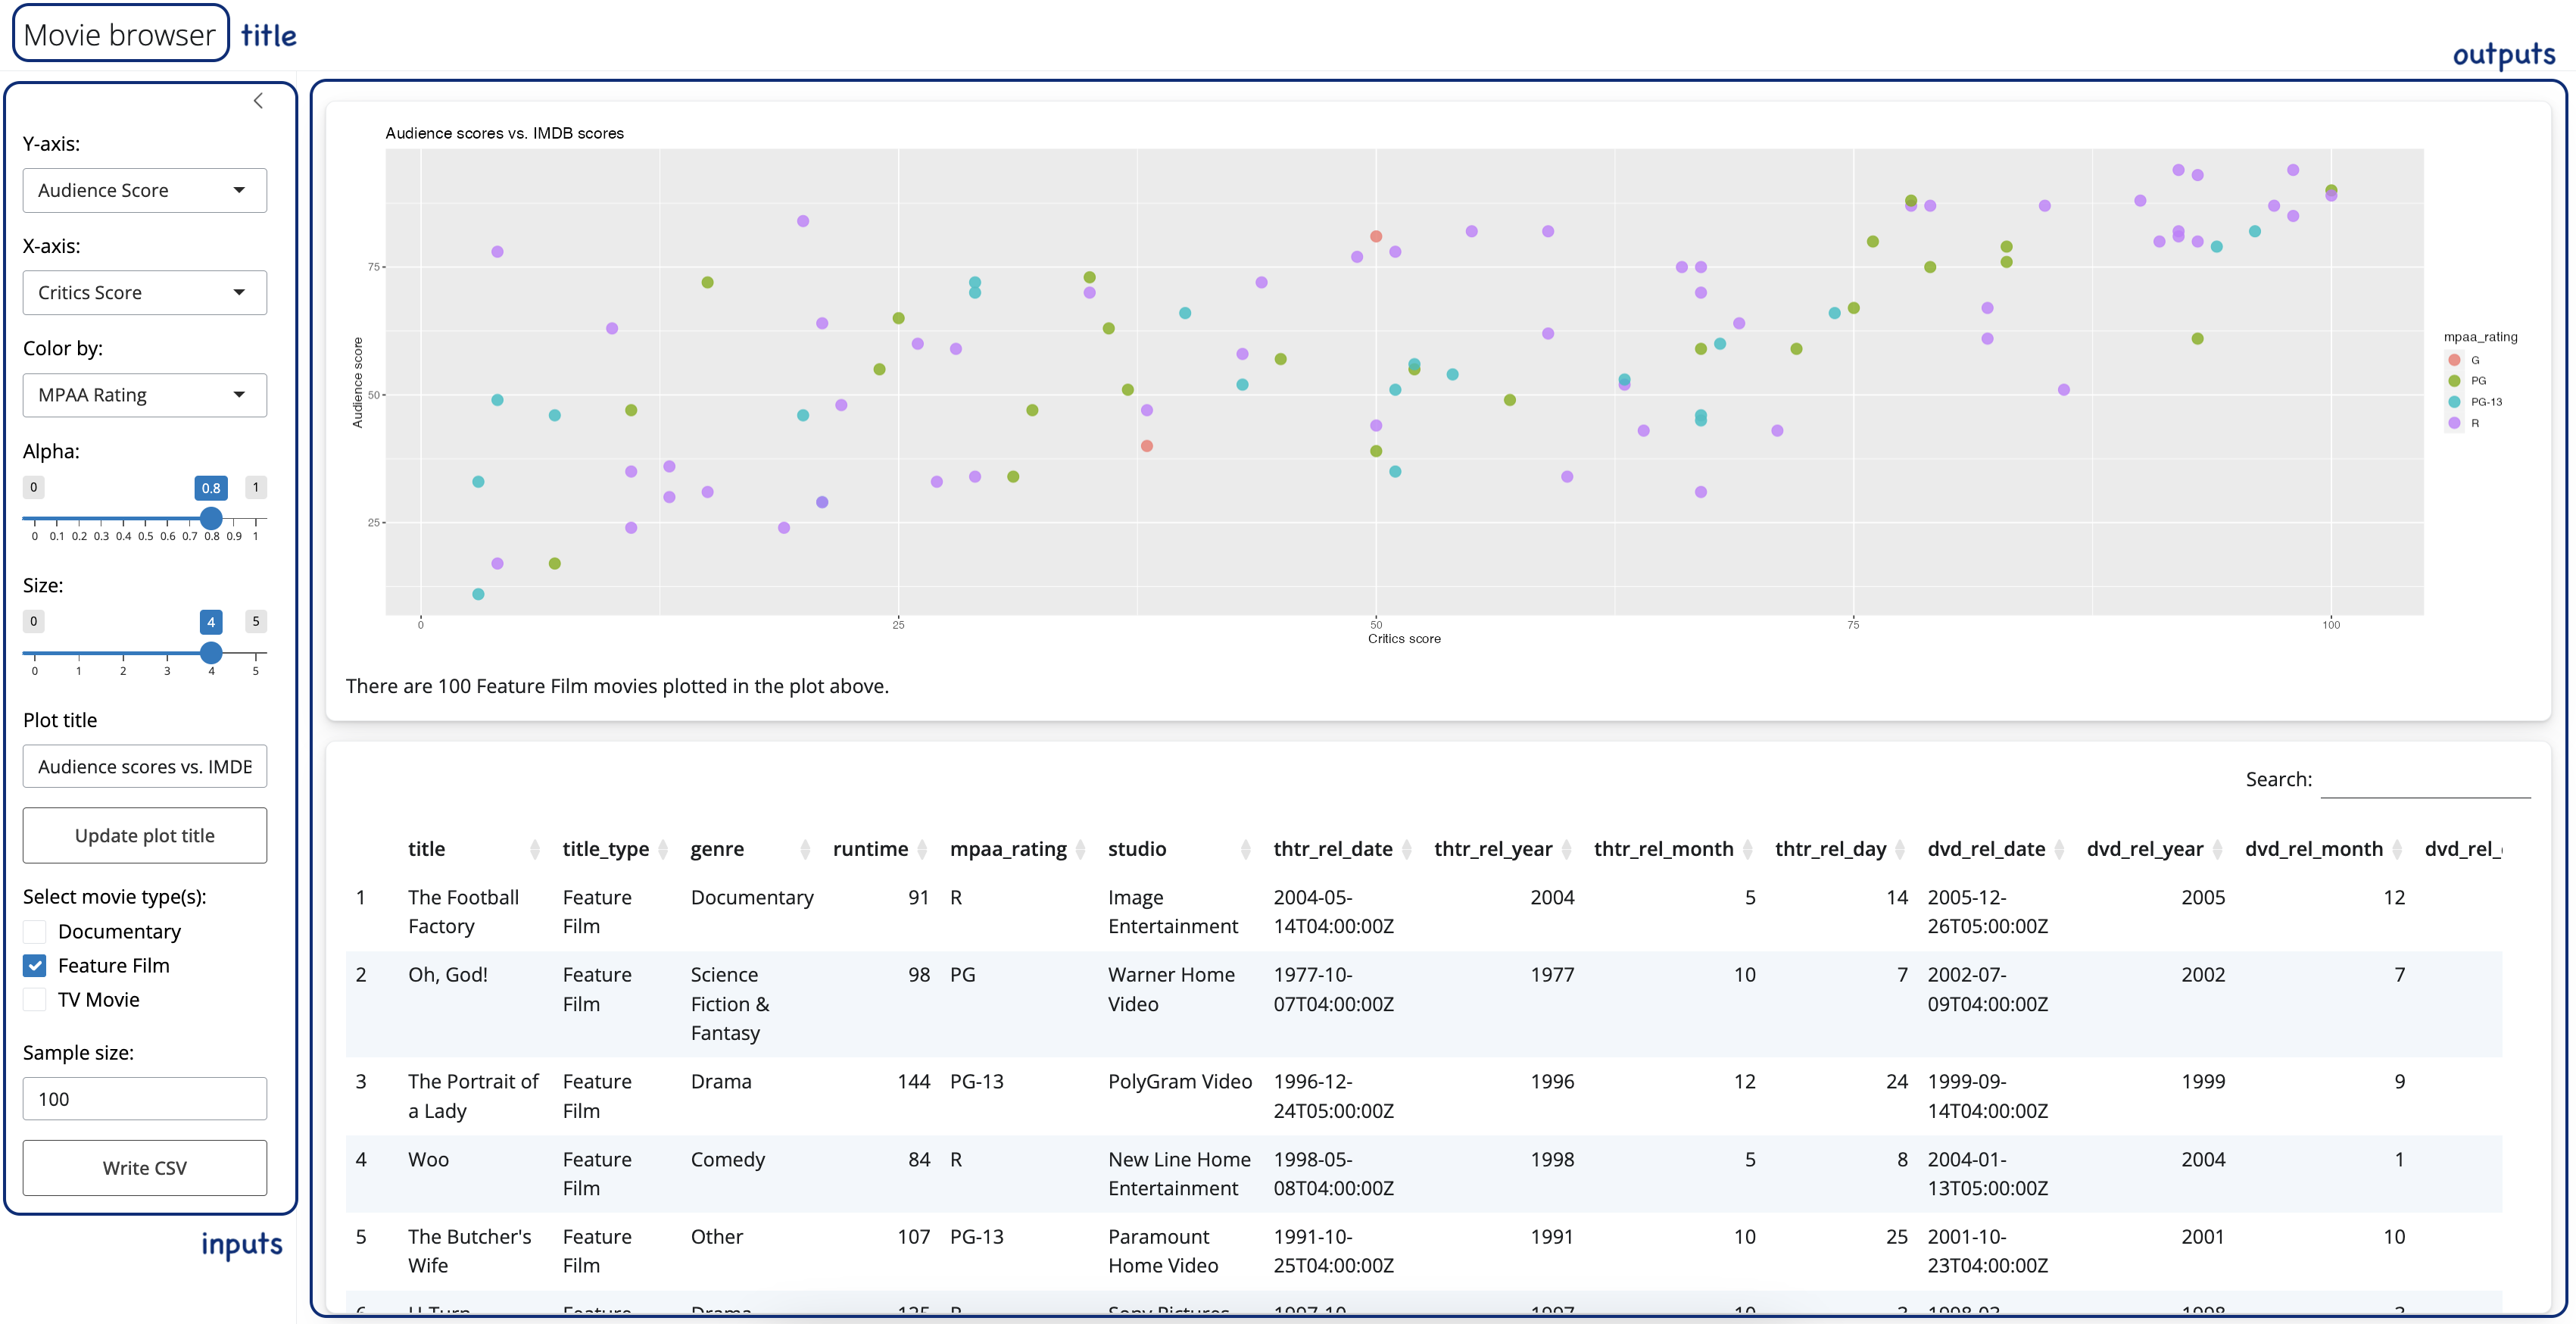This screenshot has width=2576, height=1324.
Task: Open the Color by MPAA Rating dropdown
Action: tap(145, 395)
